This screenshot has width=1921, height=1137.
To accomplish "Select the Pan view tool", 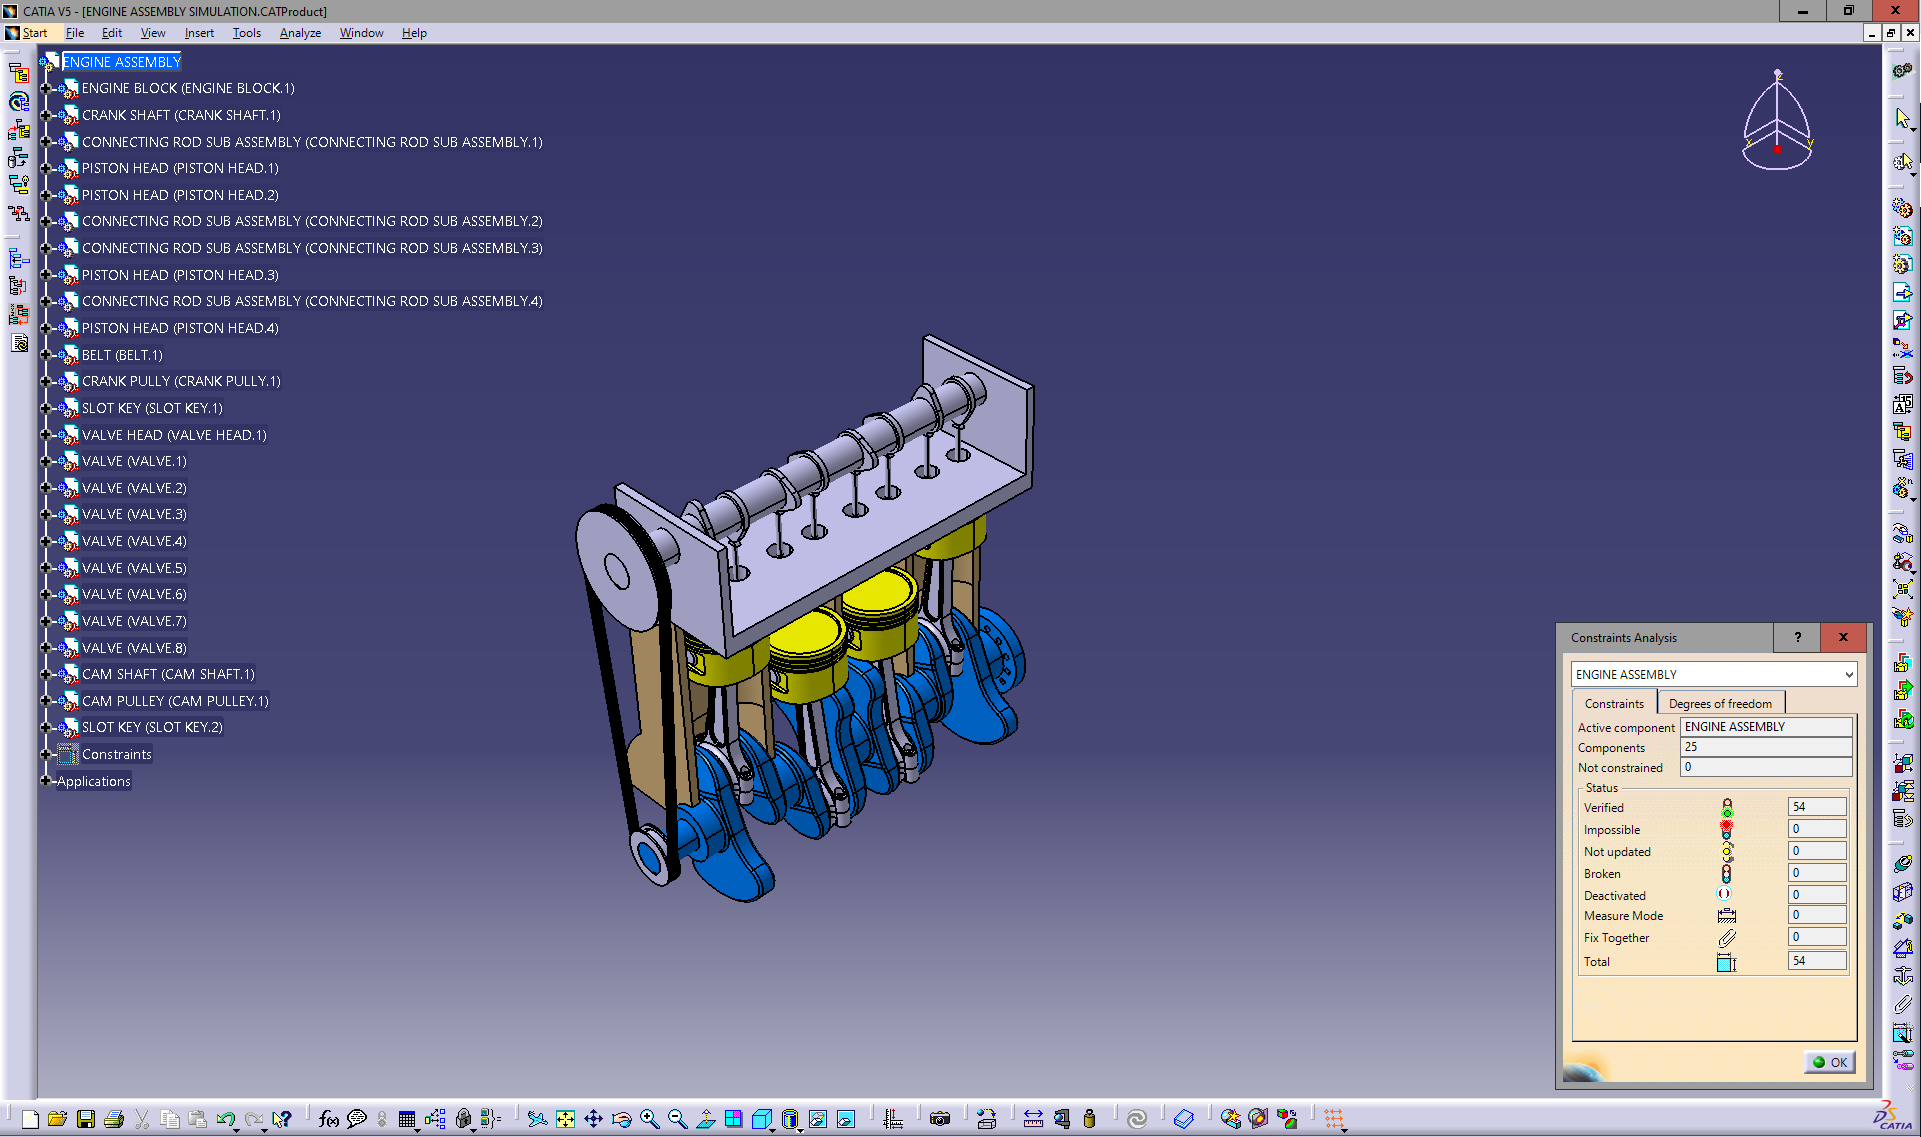I will pos(593,1119).
